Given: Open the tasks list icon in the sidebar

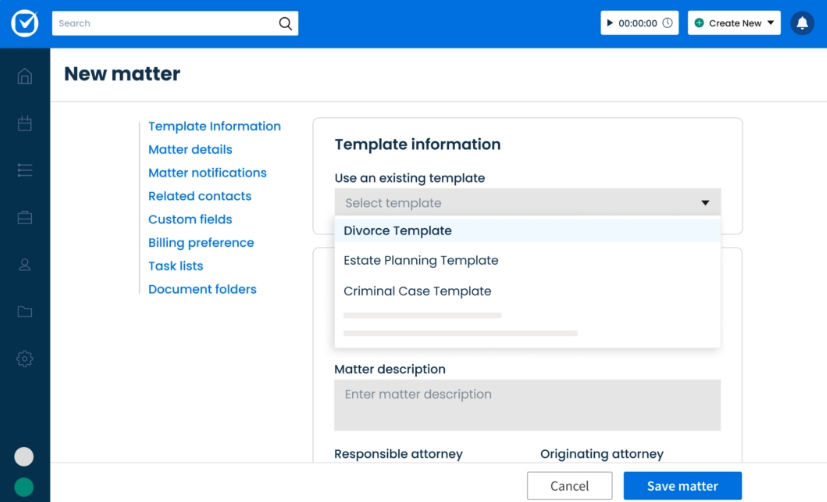Looking at the screenshot, I should click(x=25, y=170).
